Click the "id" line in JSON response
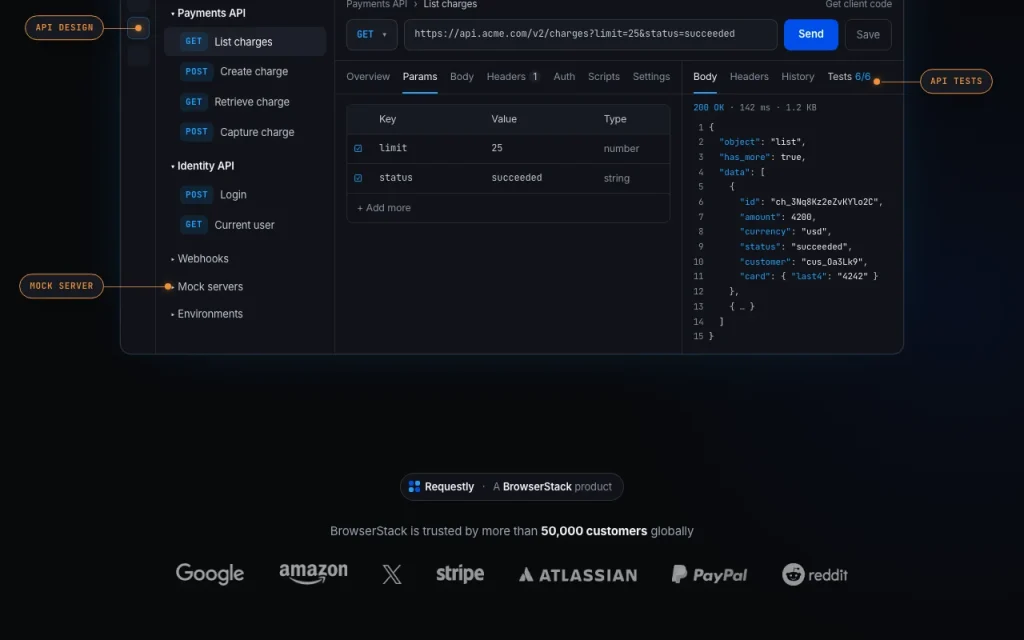 coord(811,202)
